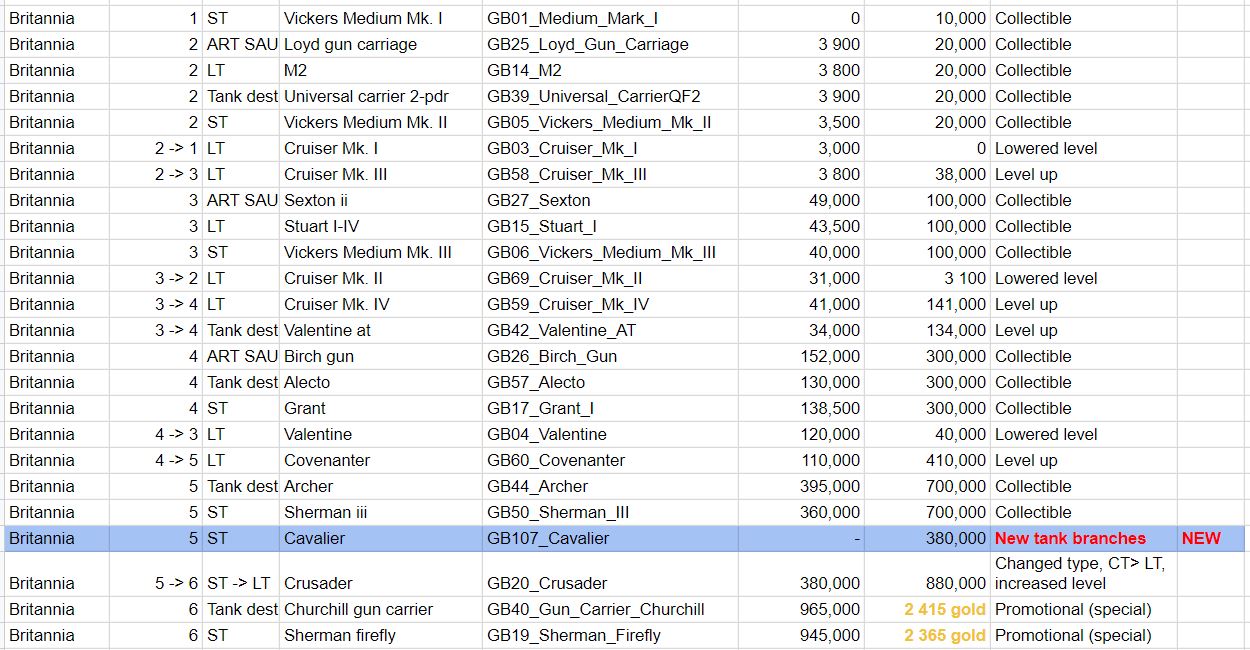This screenshot has height=650, width=1250.
Task: Click 'Promotional (special)' in Sherman firefly row
Action: click(x=1084, y=635)
